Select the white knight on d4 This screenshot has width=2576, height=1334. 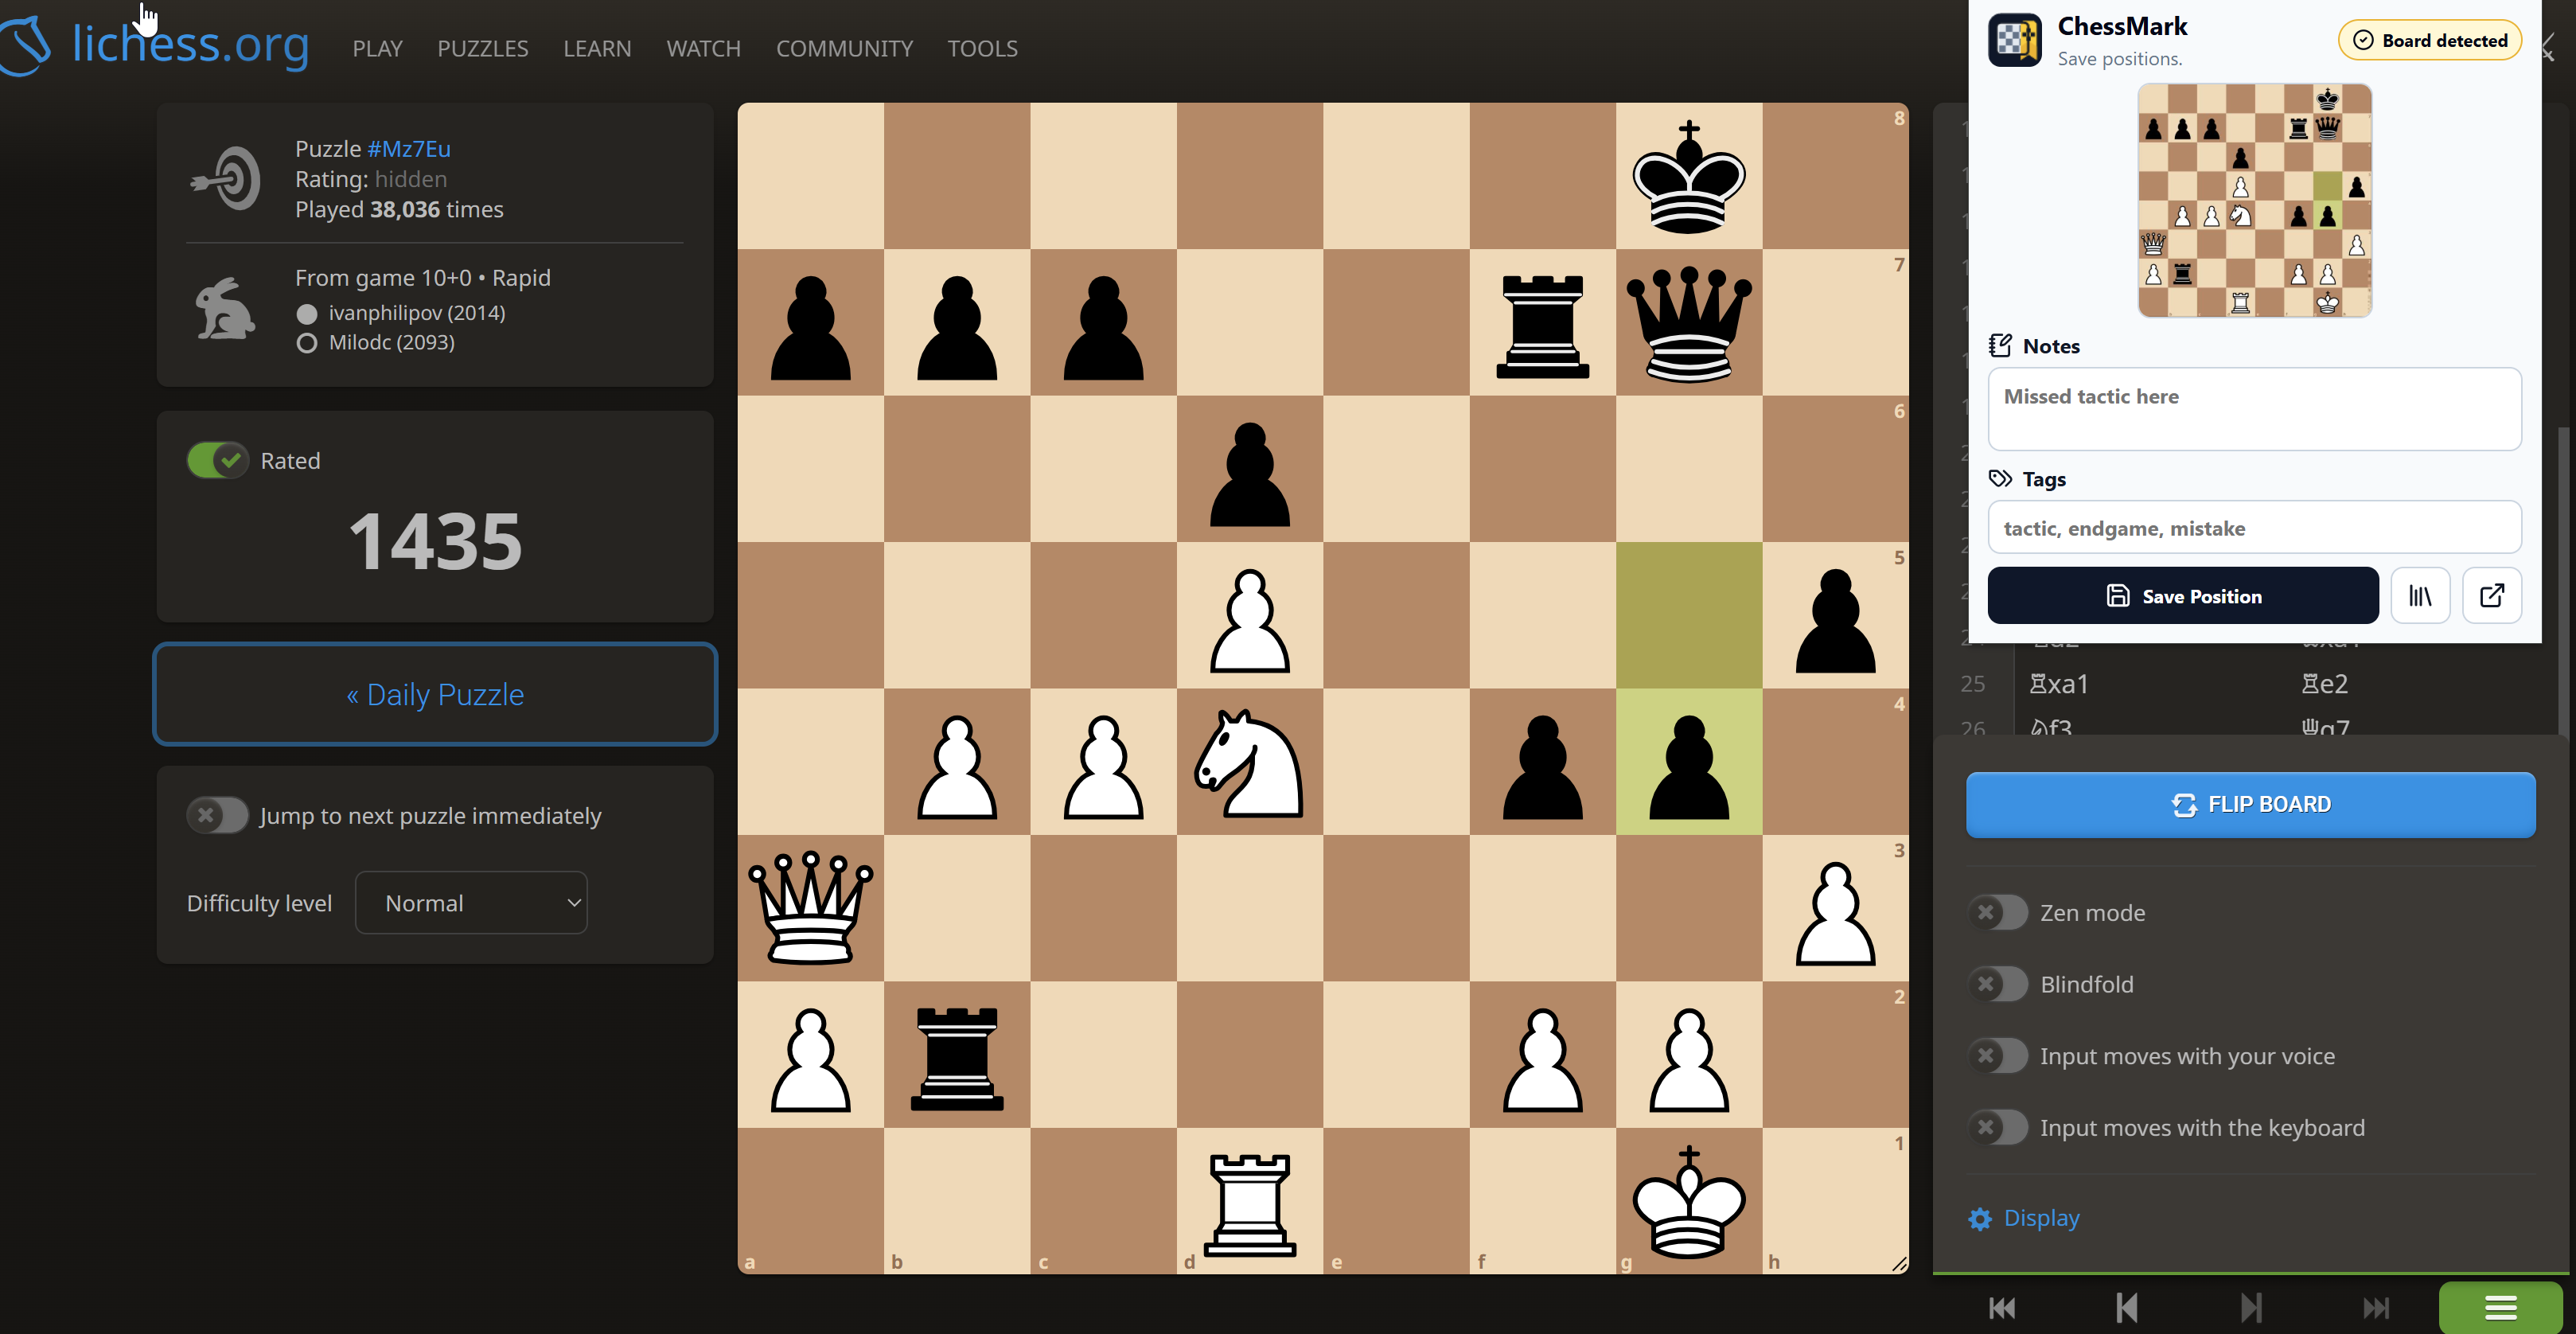coord(1250,762)
